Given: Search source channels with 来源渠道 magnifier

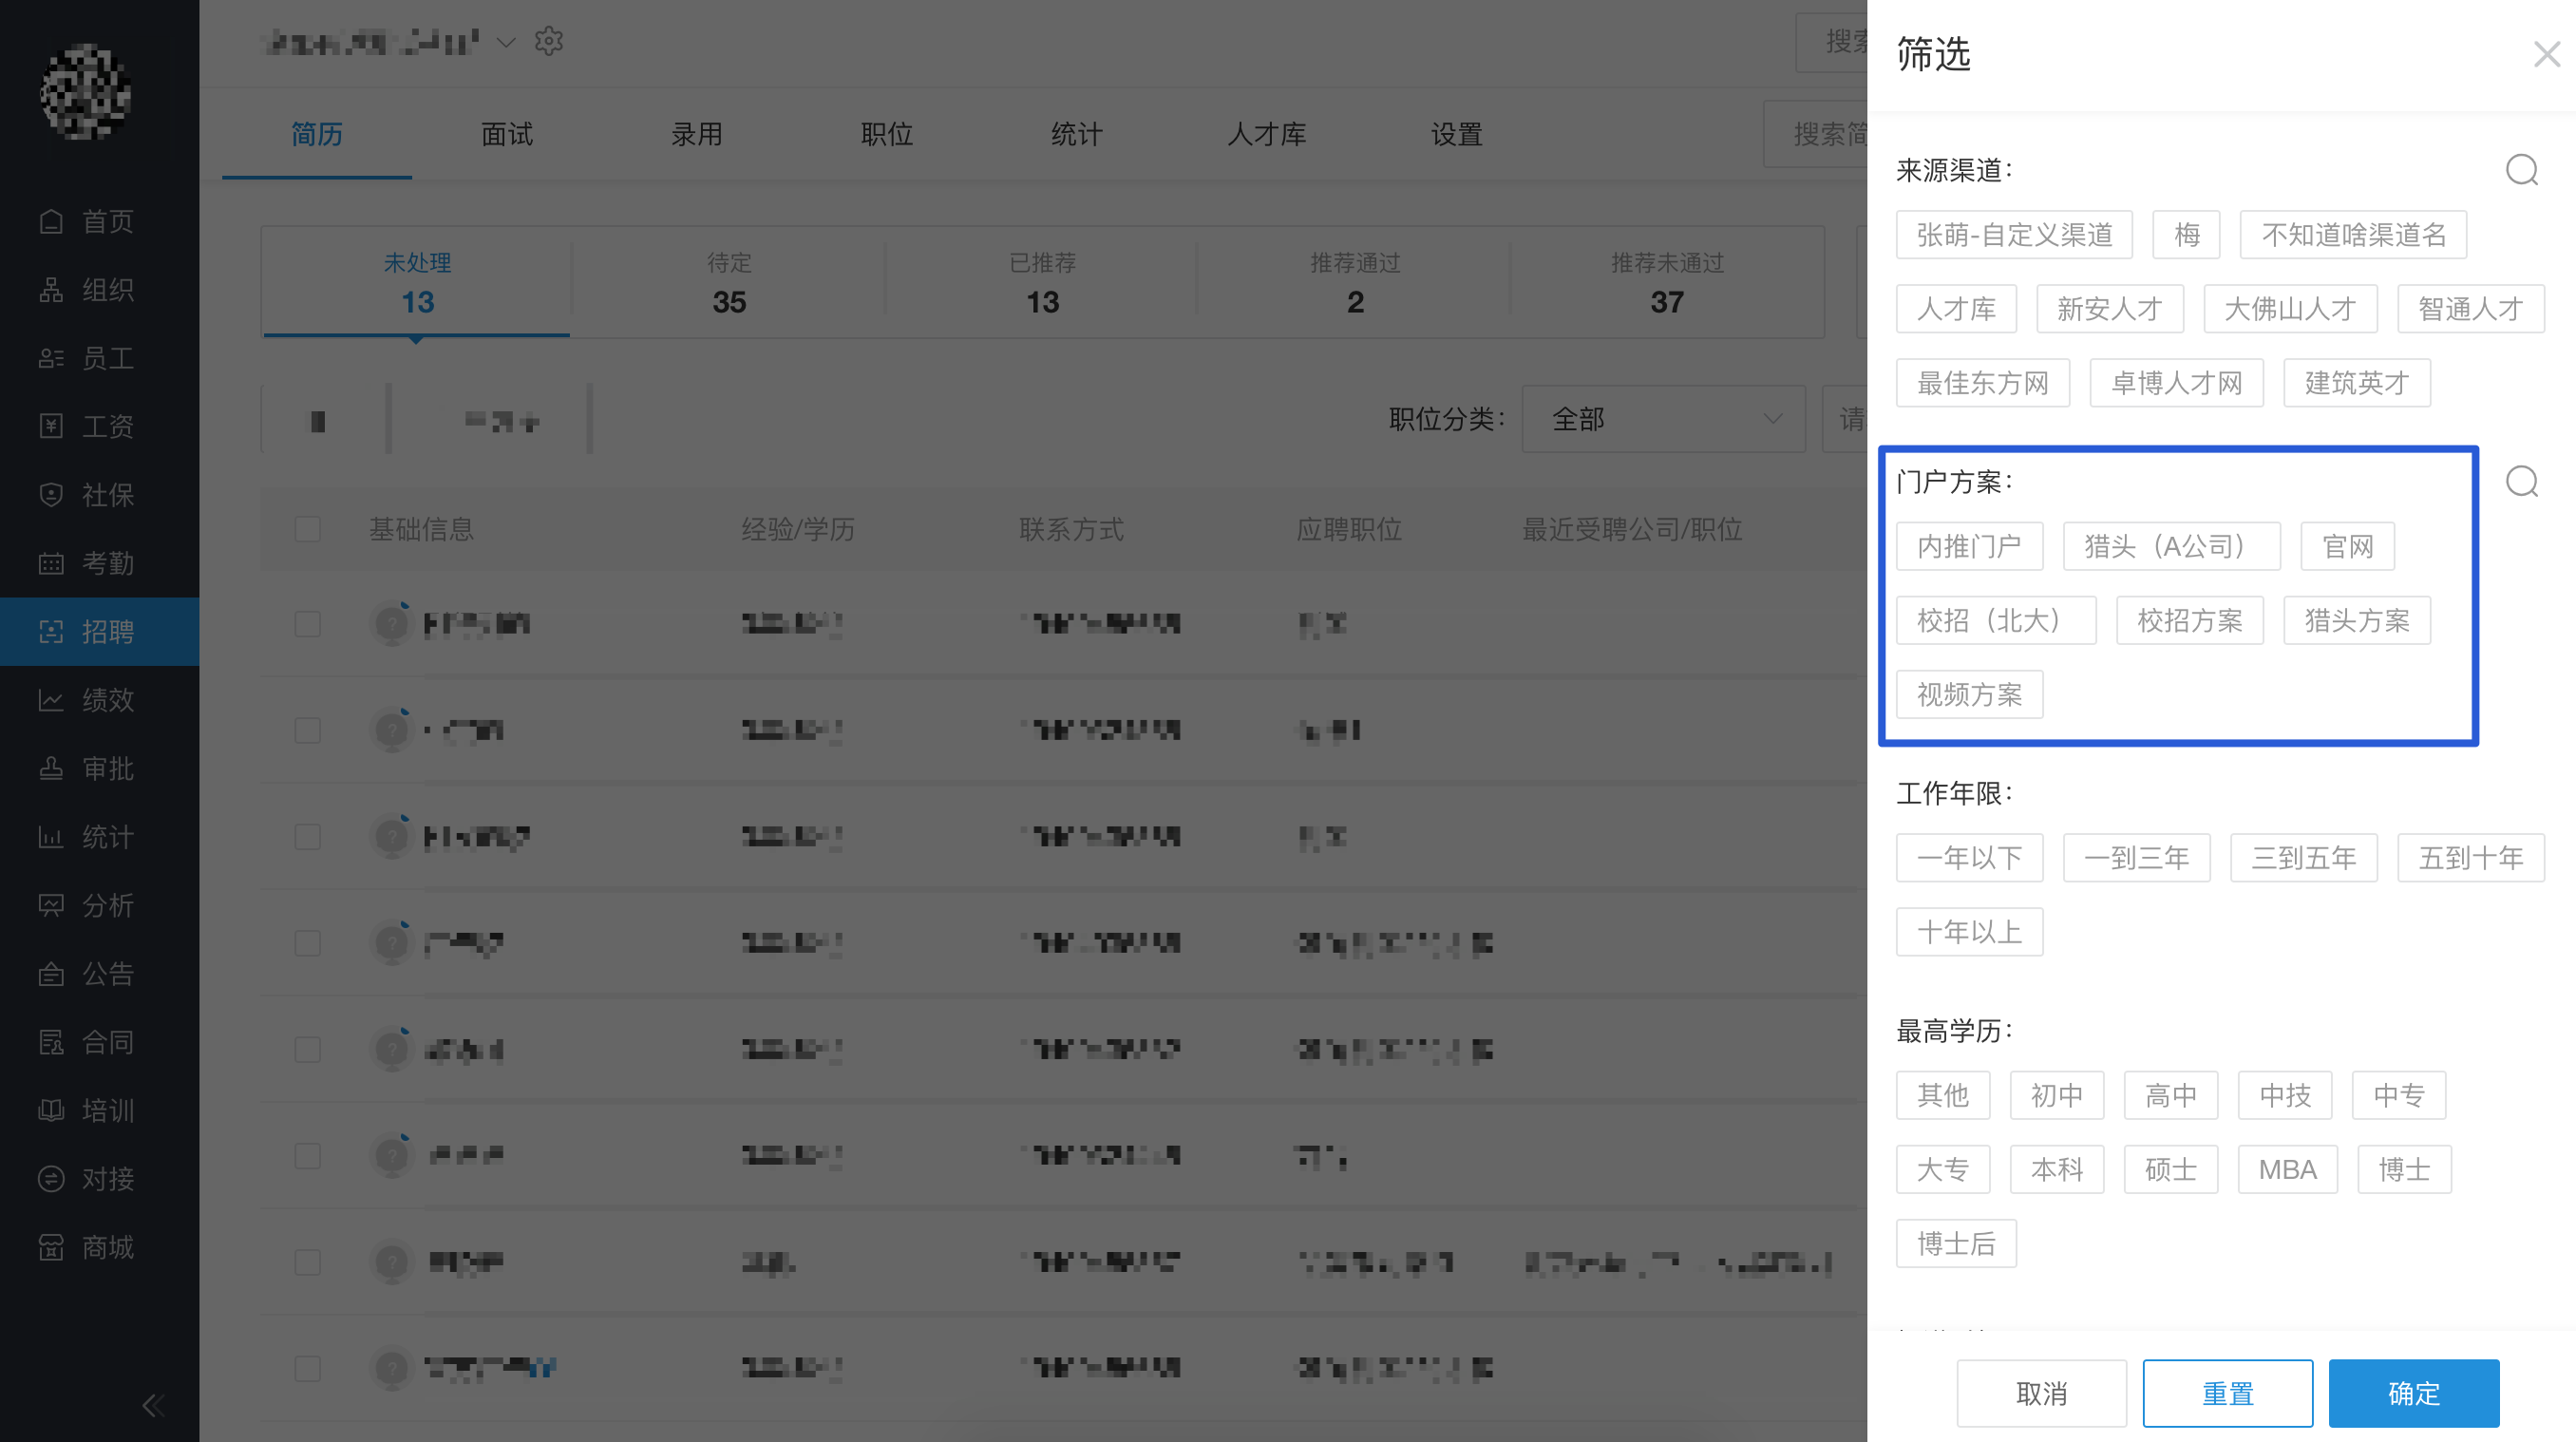Looking at the screenshot, I should tap(2521, 170).
